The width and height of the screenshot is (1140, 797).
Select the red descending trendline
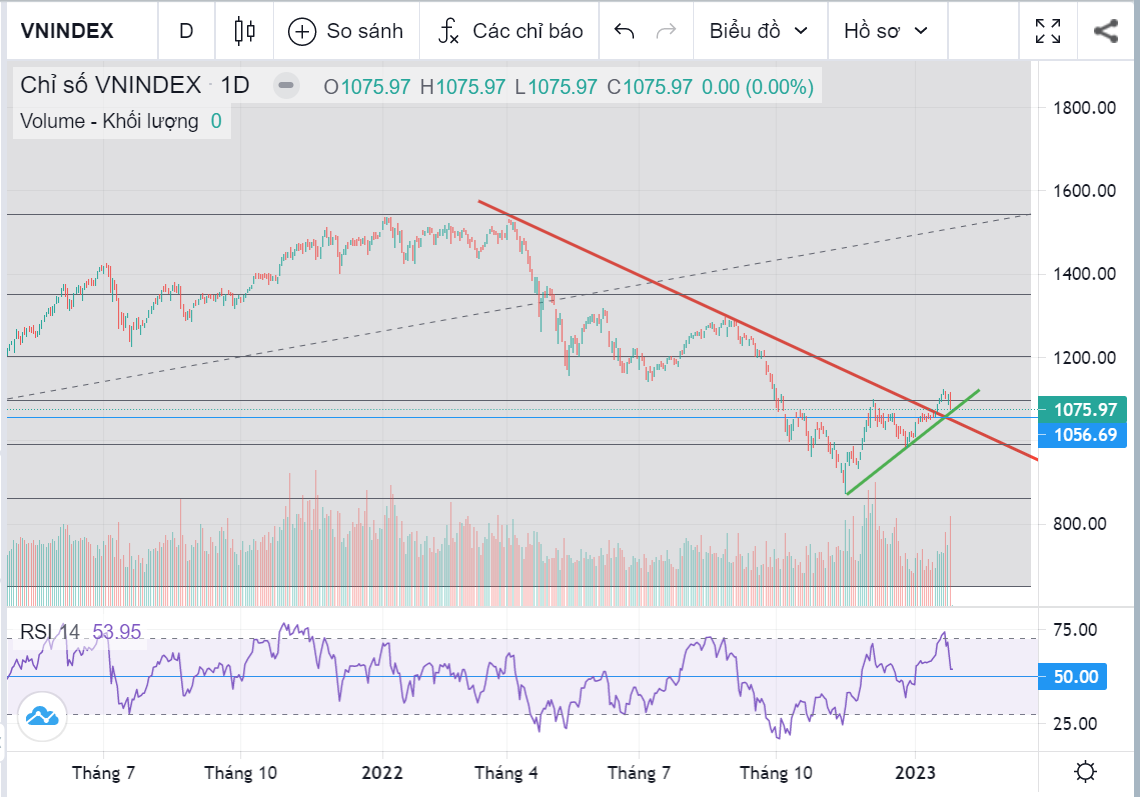tap(700, 305)
